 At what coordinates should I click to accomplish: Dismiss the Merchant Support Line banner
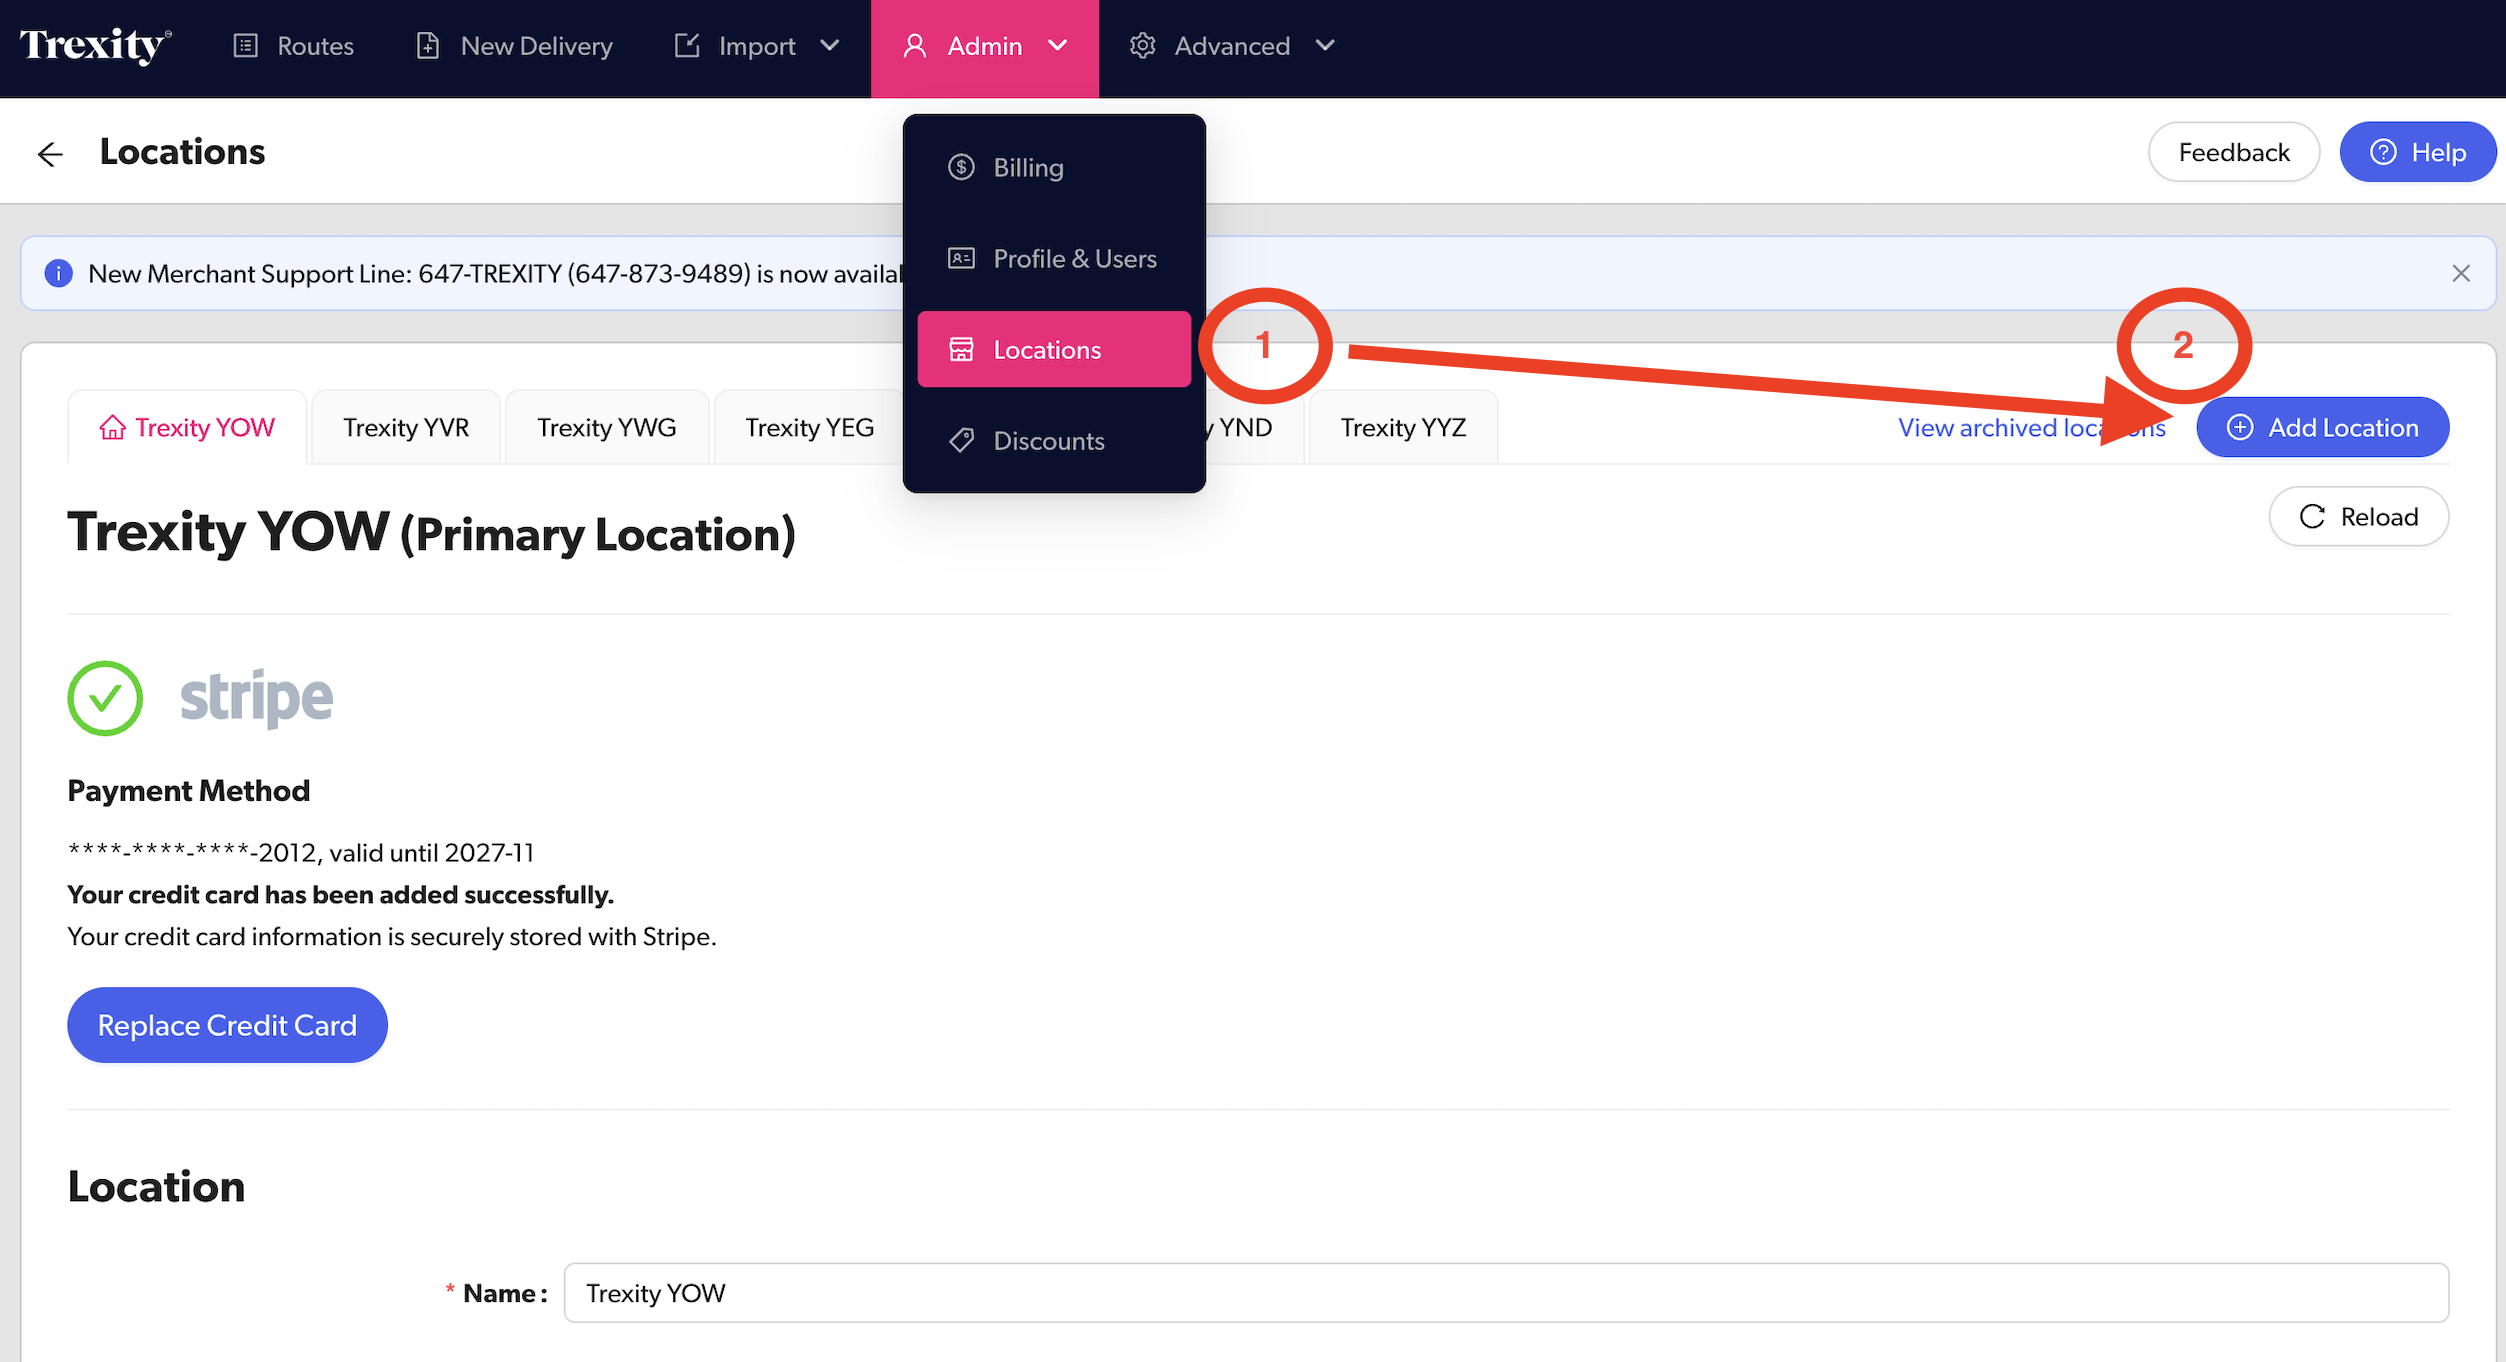(2461, 273)
